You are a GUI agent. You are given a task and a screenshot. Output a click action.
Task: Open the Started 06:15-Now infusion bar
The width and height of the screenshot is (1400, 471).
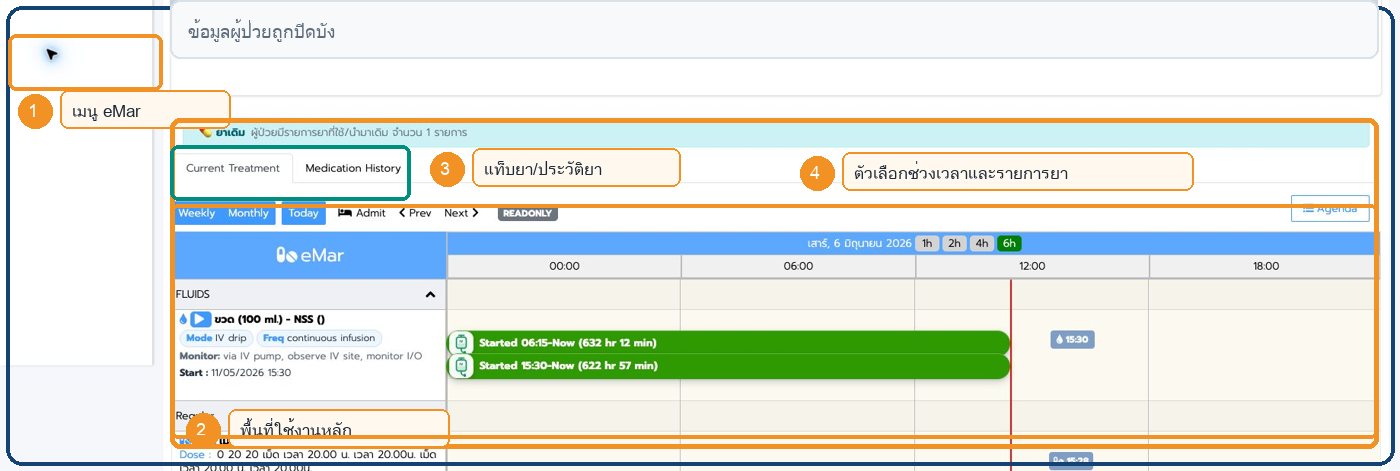pyautogui.click(x=728, y=343)
